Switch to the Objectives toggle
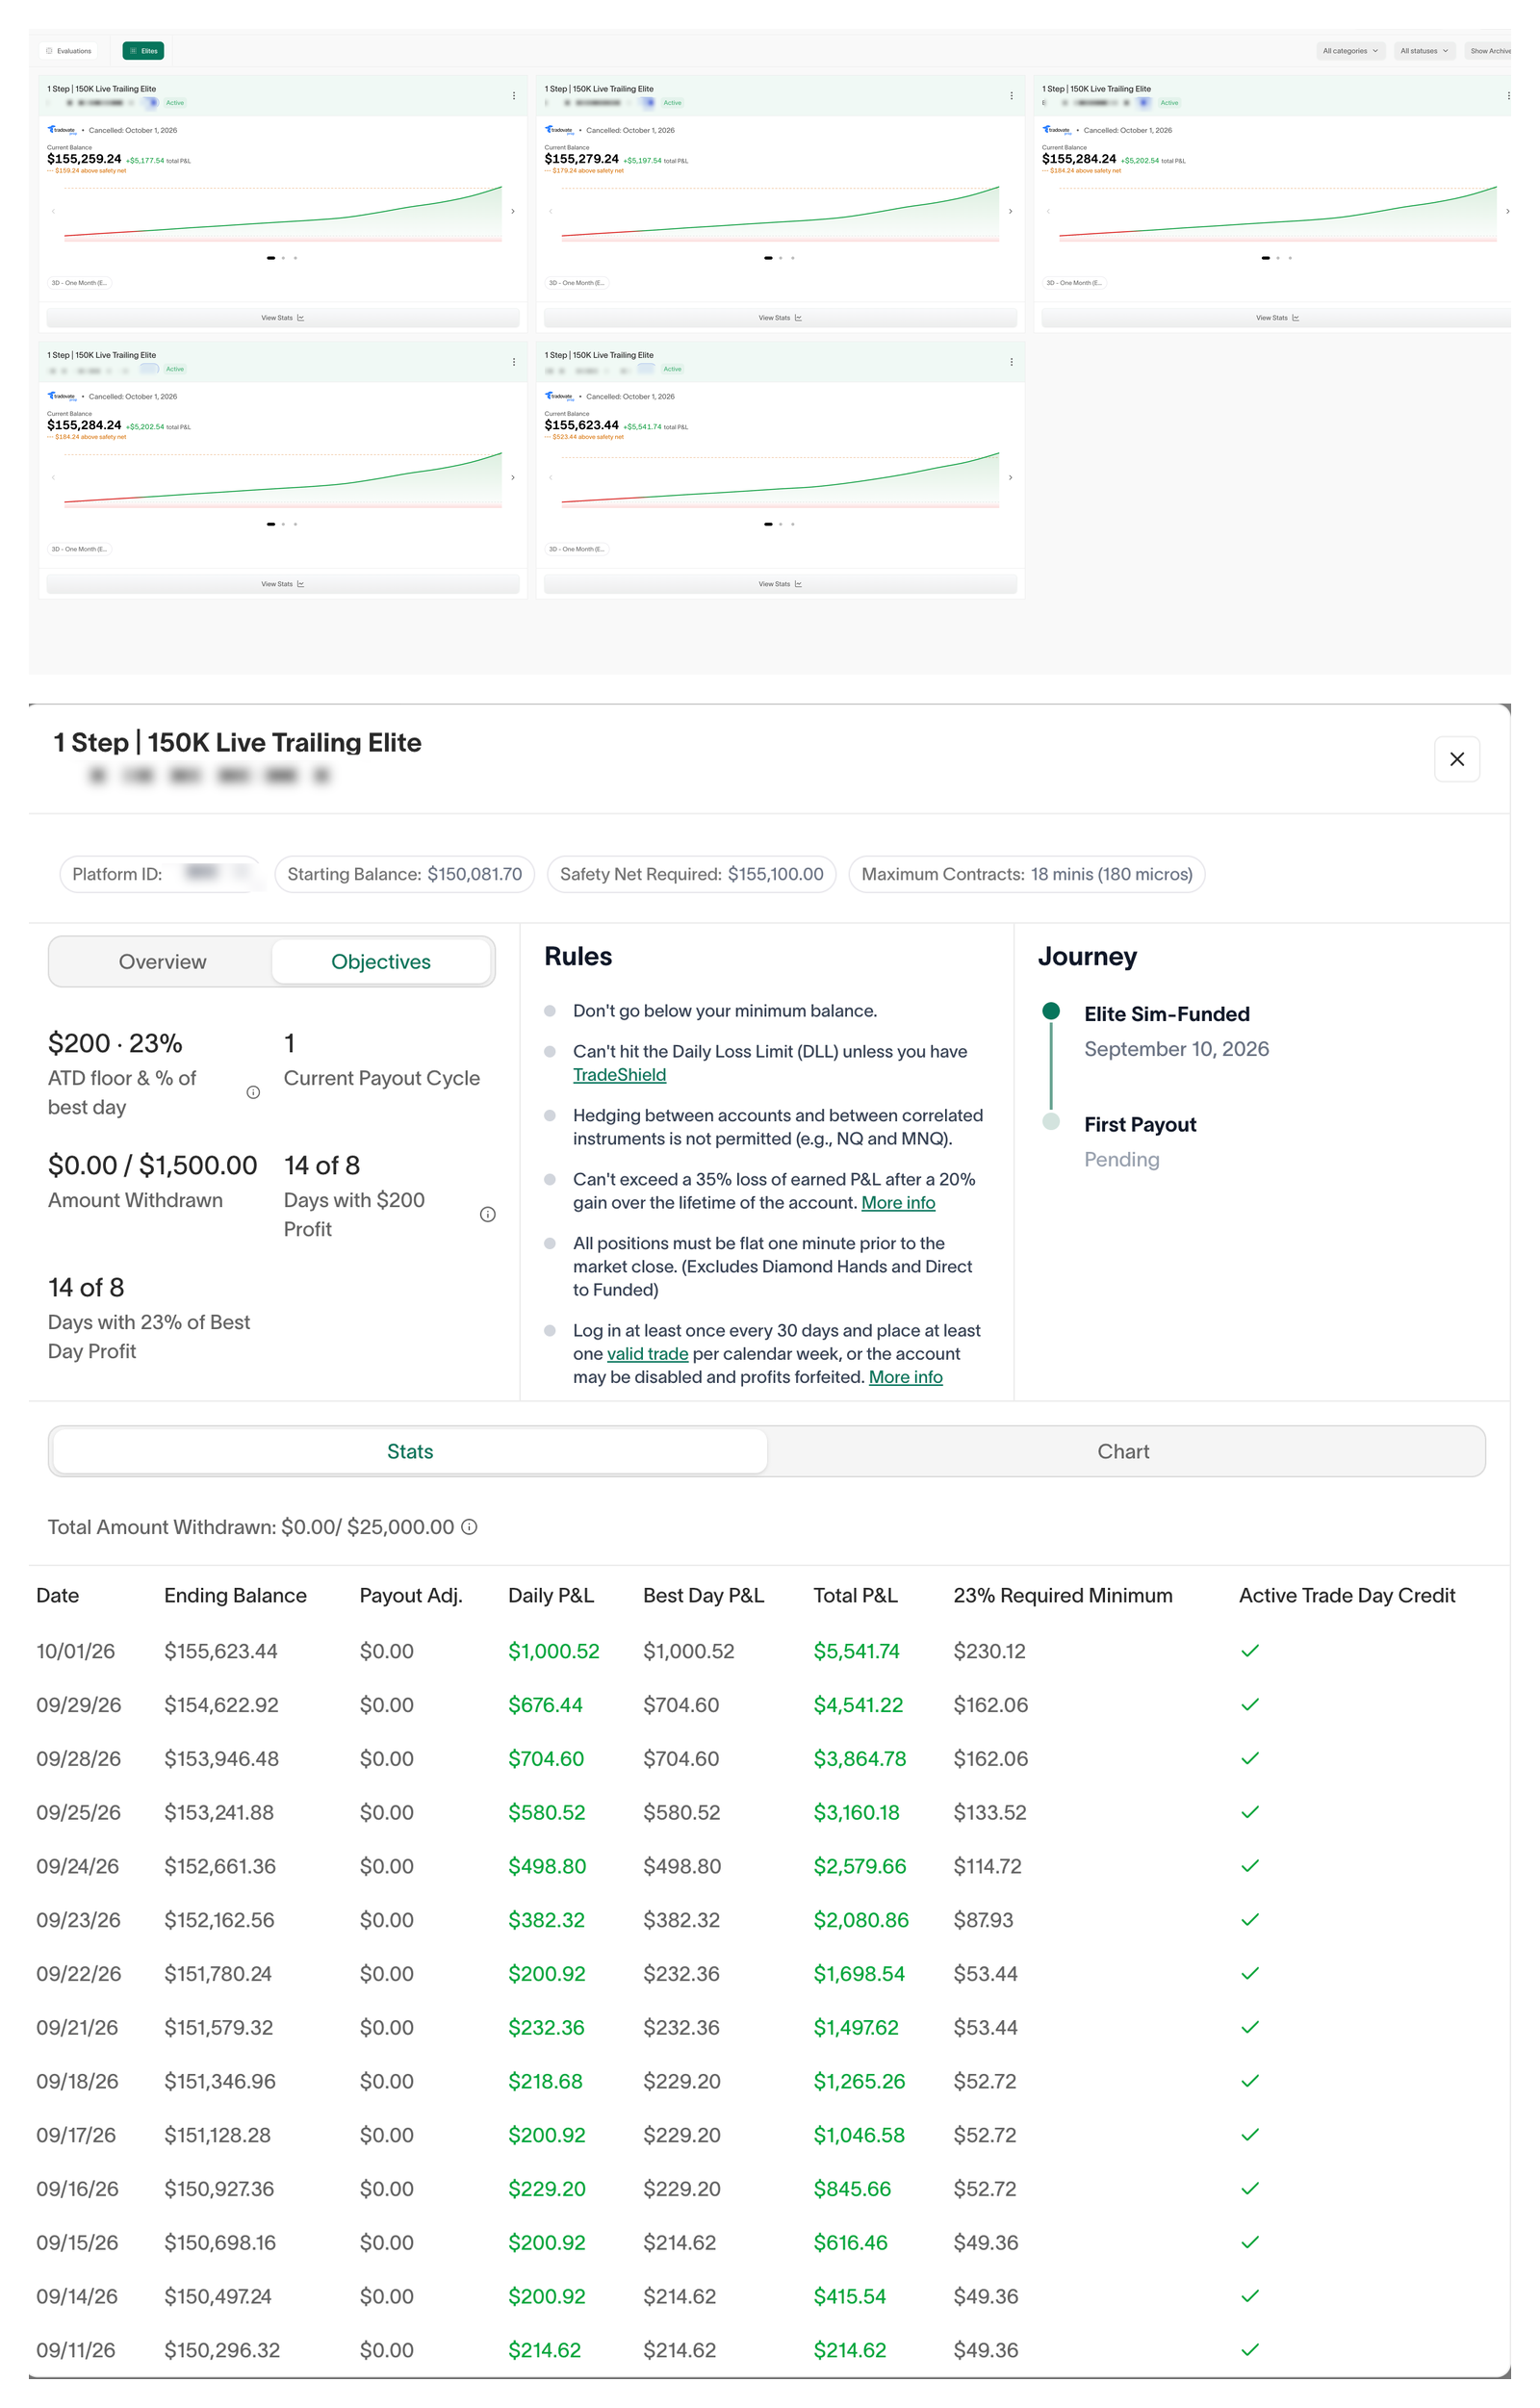1540x2408 pixels. [381, 962]
